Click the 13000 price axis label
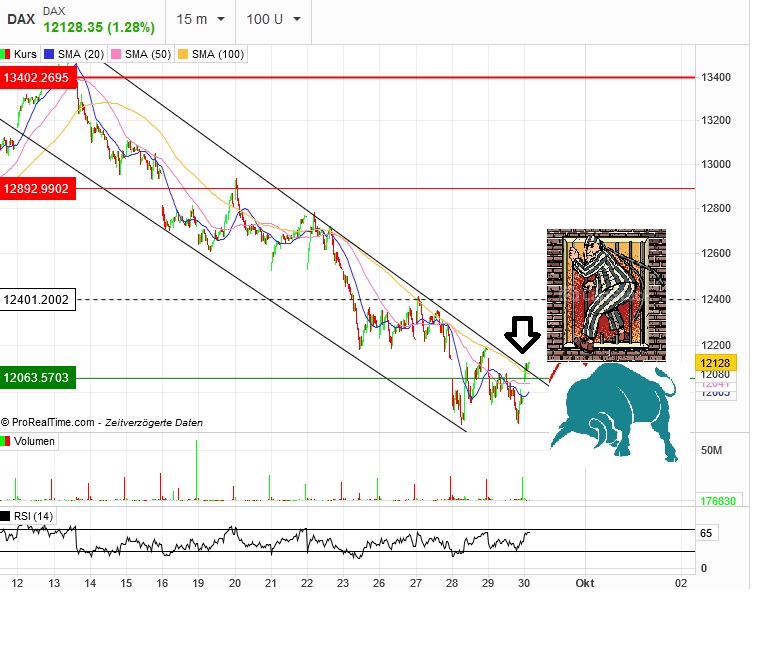The height and width of the screenshot is (646, 758). point(716,164)
